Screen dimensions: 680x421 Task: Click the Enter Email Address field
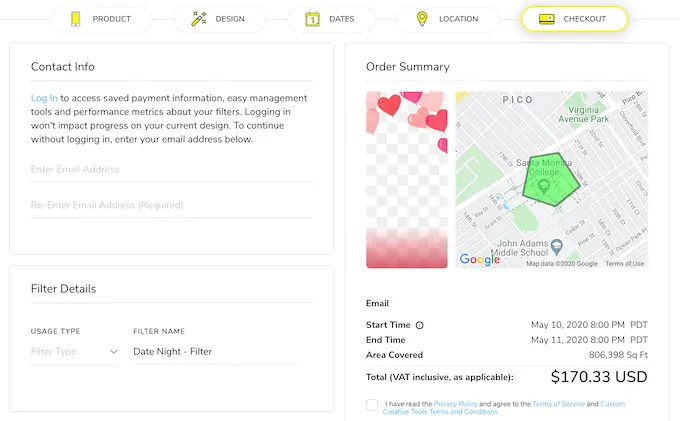(x=171, y=170)
